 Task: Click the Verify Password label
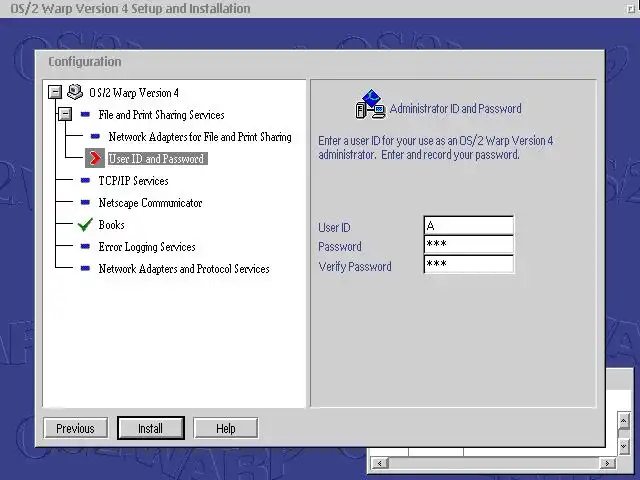click(x=355, y=267)
